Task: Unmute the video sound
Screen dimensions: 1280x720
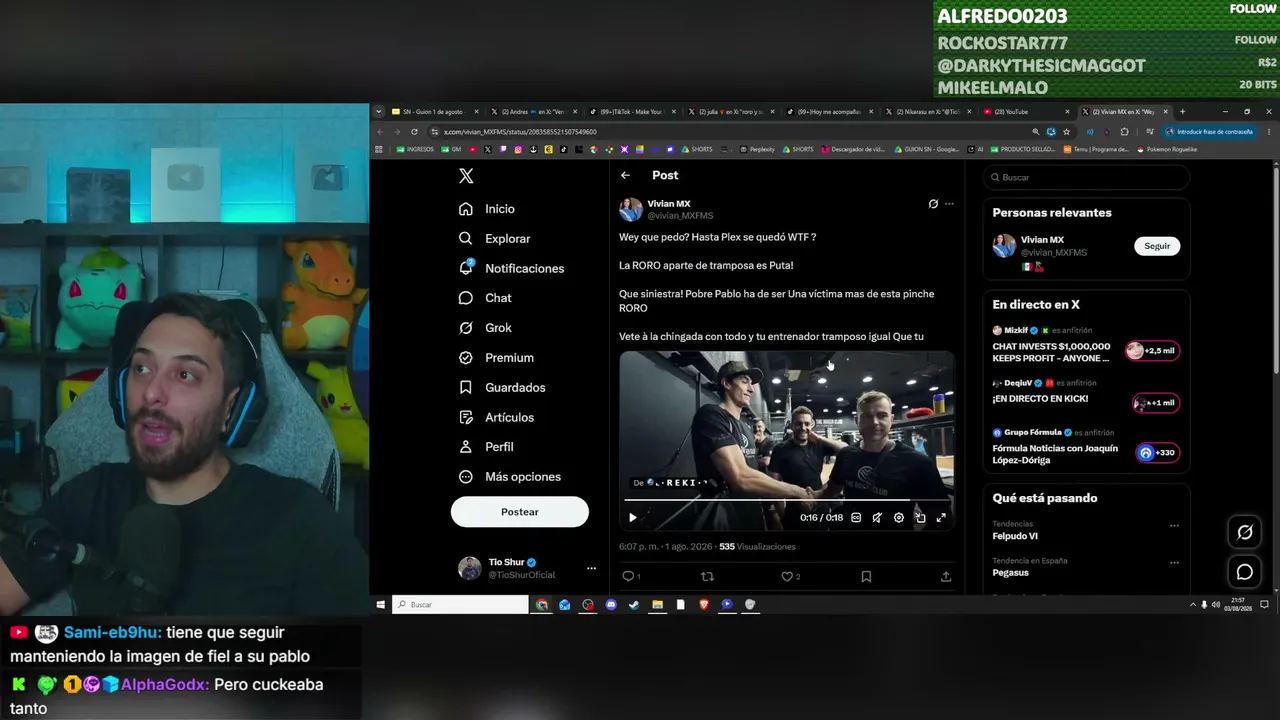Action: coord(877,518)
